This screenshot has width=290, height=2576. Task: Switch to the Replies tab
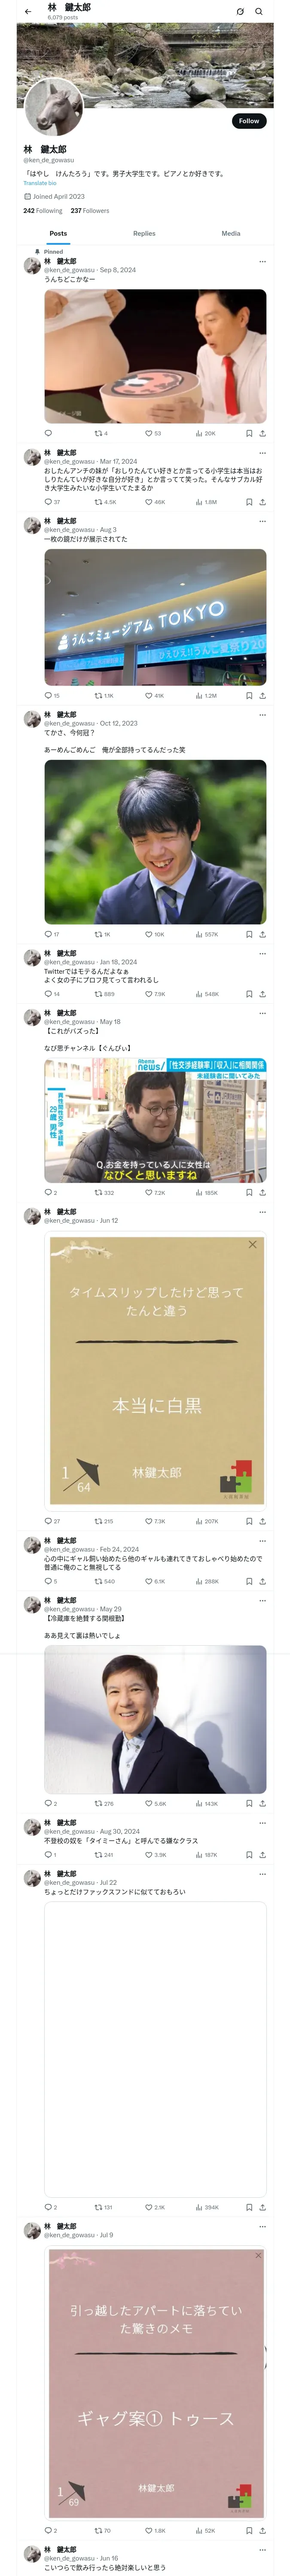click(x=144, y=233)
